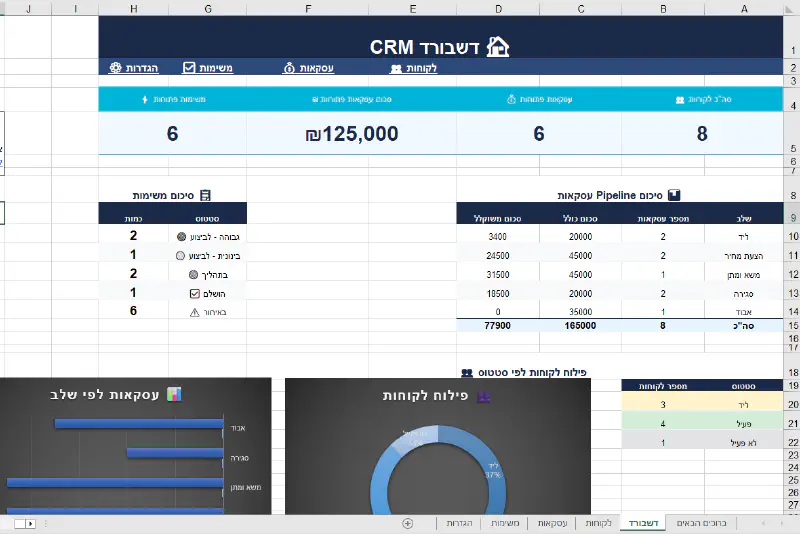This screenshot has height=534, width=800.
Task: Add a new sheet with the plus button
Action: [408, 523]
